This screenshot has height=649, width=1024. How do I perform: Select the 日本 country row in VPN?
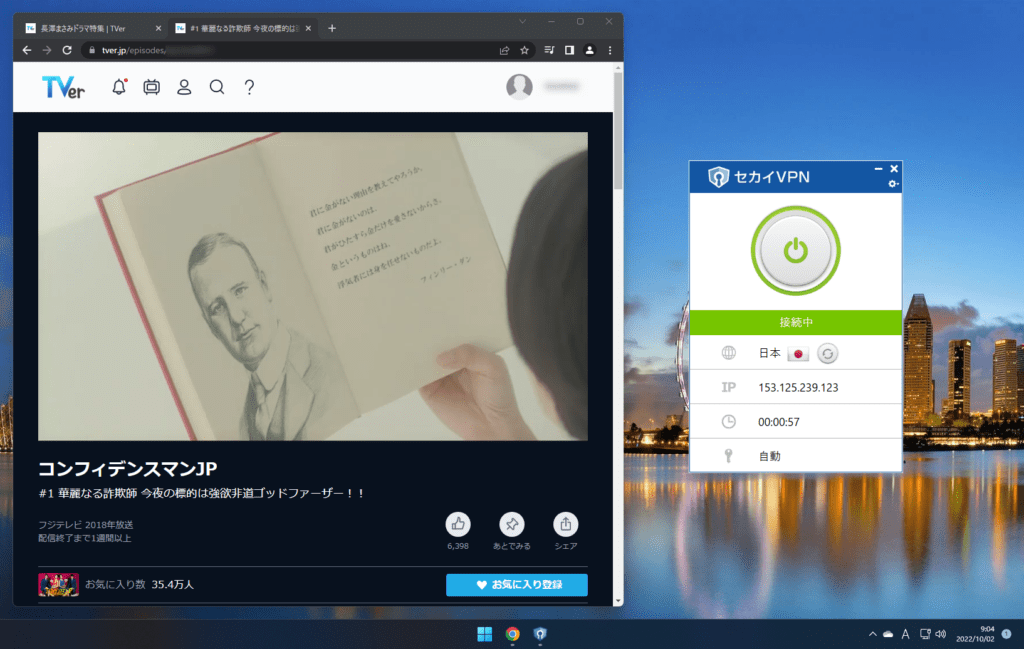coord(795,353)
